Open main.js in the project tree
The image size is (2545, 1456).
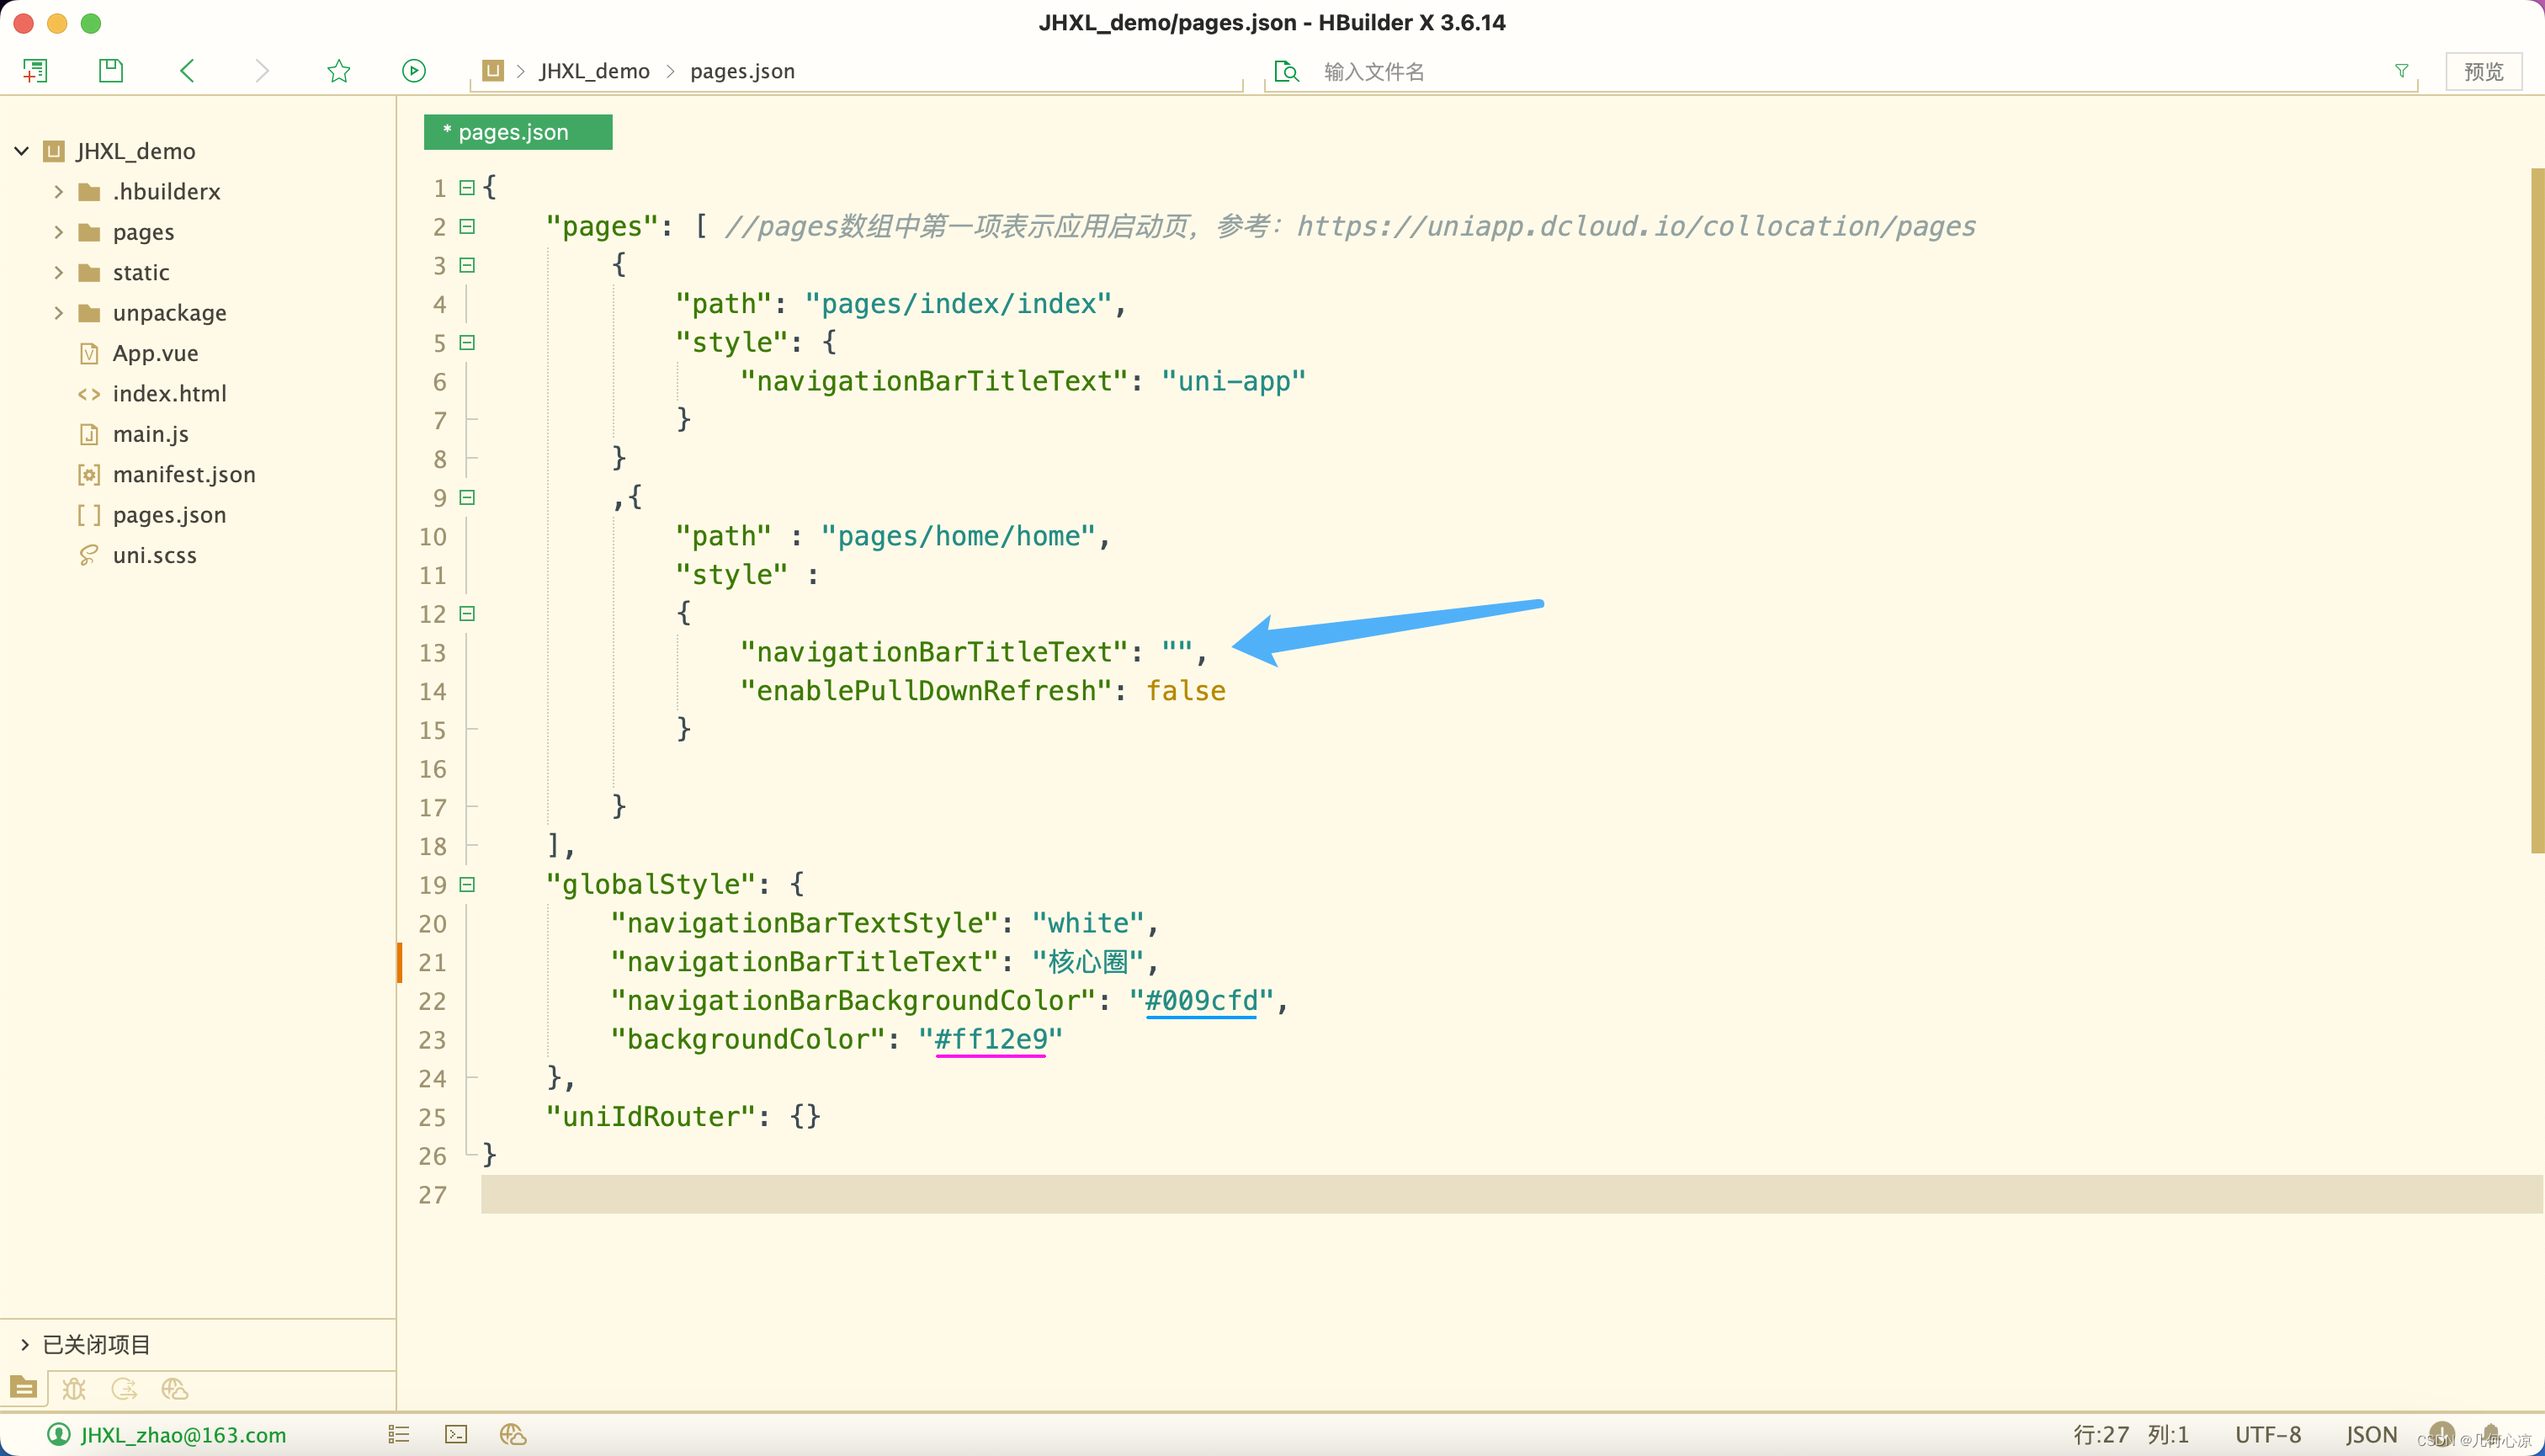point(150,434)
